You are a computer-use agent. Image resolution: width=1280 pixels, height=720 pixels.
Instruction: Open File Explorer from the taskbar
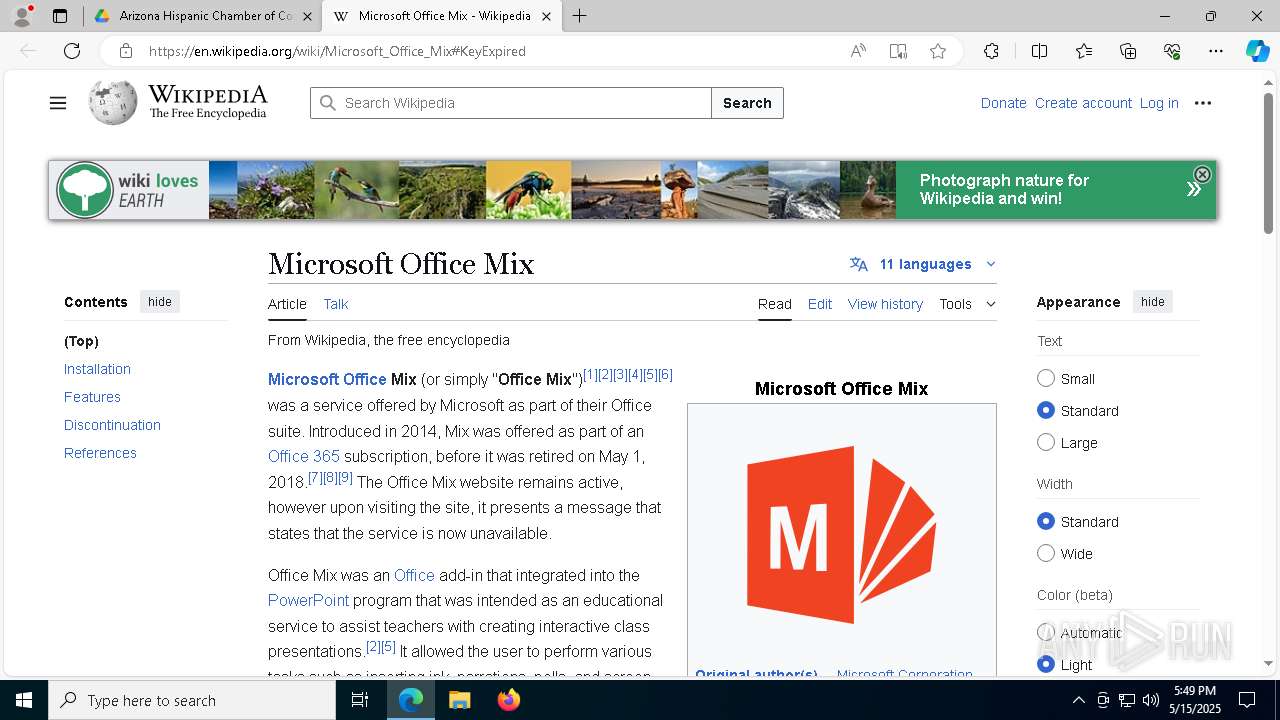click(x=459, y=700)
